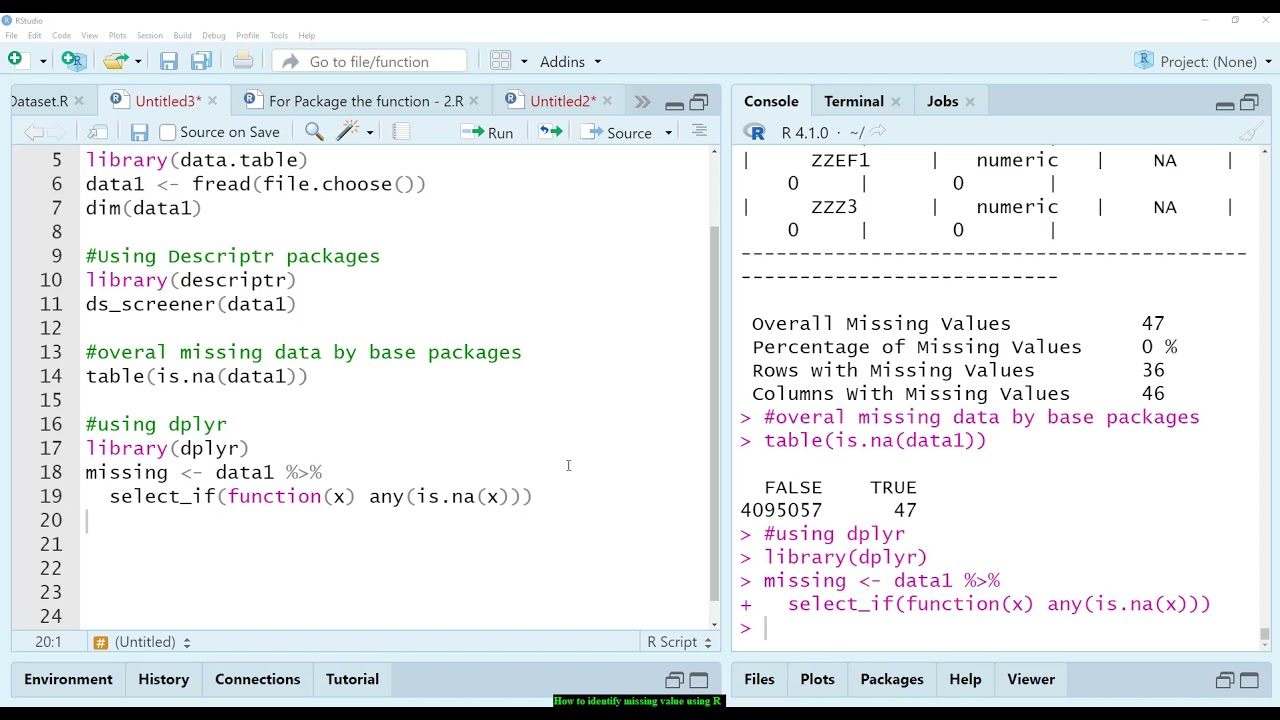
Task: Open the Session menu
Action: pyautogui.click(x=149, y=35)
